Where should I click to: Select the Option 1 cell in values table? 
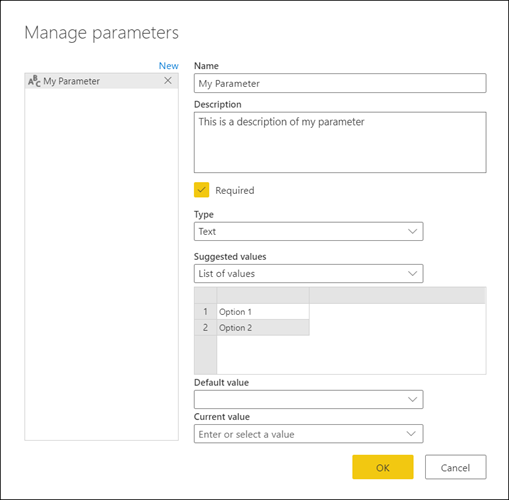[x=263, y=312]
